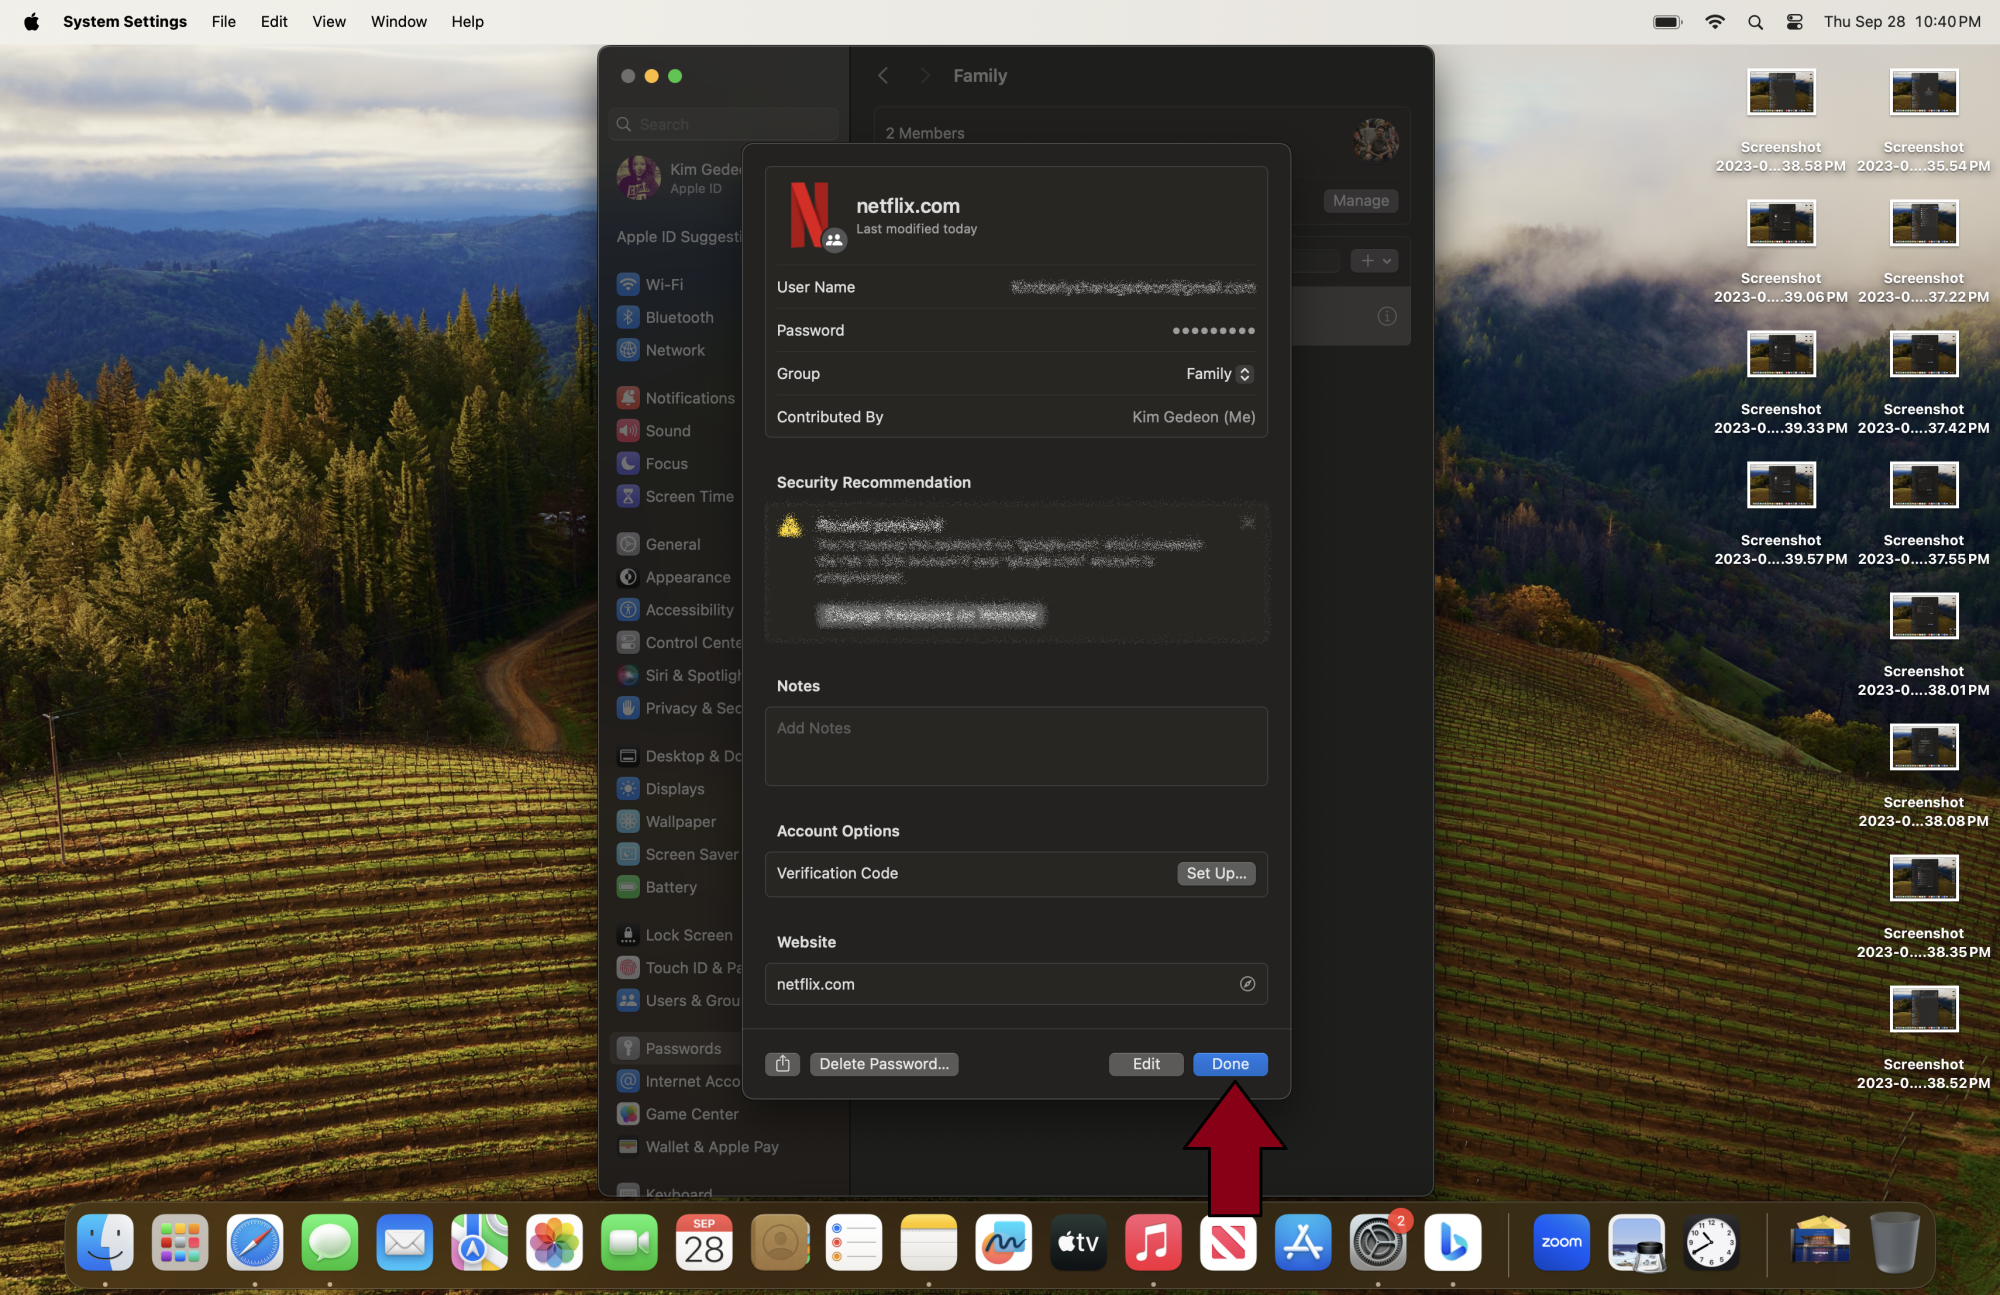Open Siri & Spotlight settings
Viewport: 2000px width, 1295px height.
[x=680, y=675]
